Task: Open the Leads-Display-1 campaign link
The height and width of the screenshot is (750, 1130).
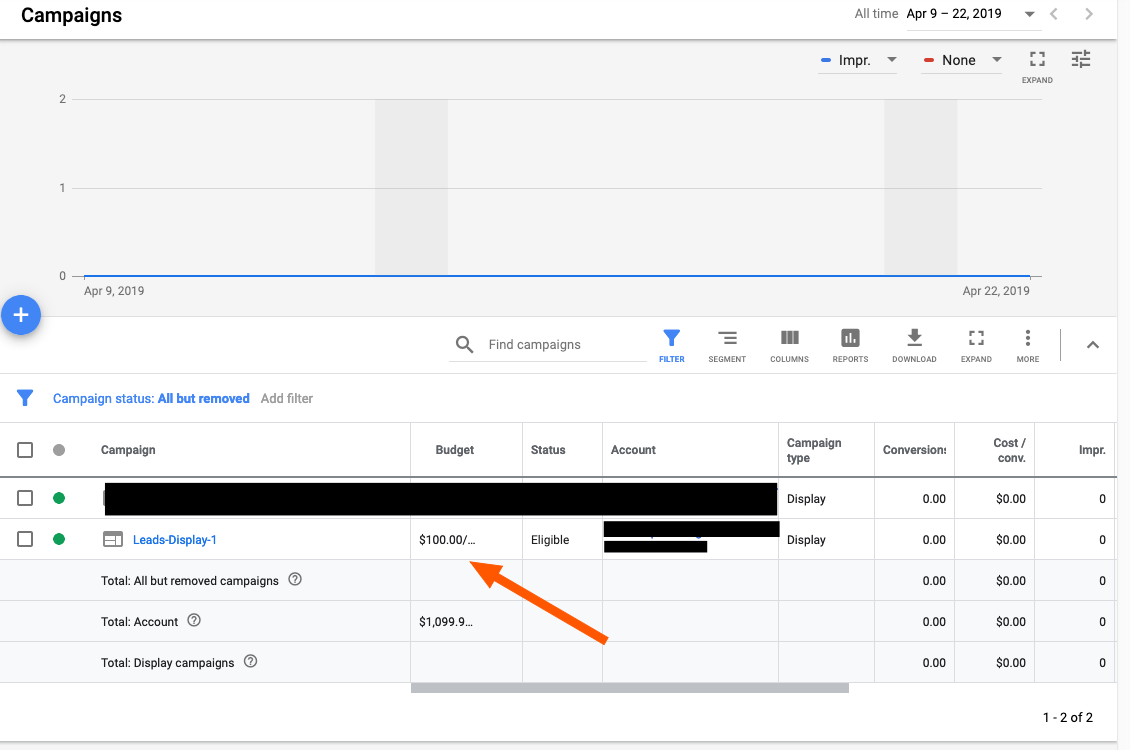Action: 175,540
